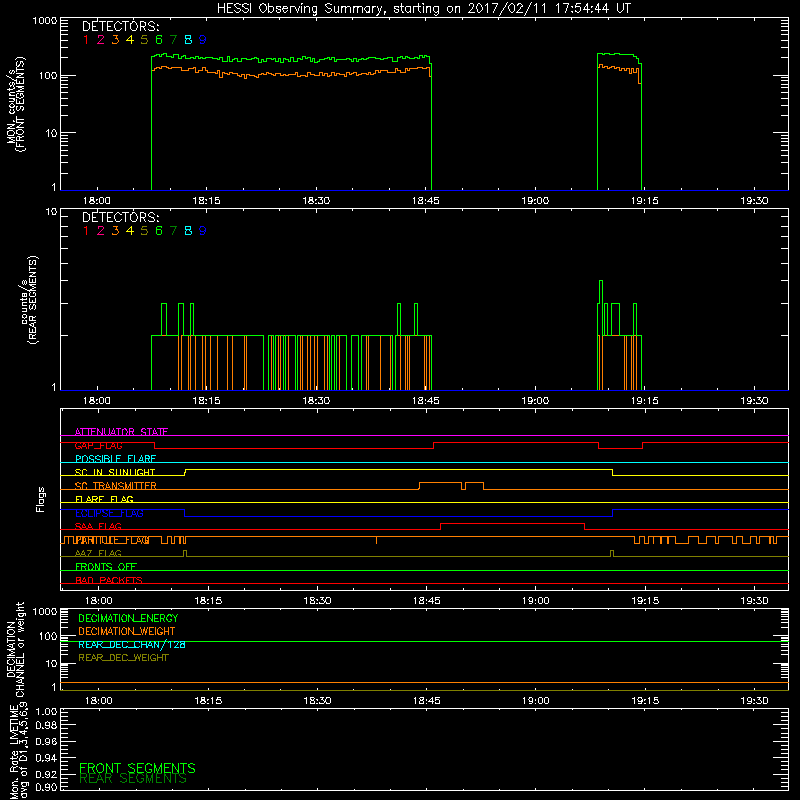Select detector number 5 in the rear segments legend
The height and width of the screenshot is (800, 800).
pos(144,231)
